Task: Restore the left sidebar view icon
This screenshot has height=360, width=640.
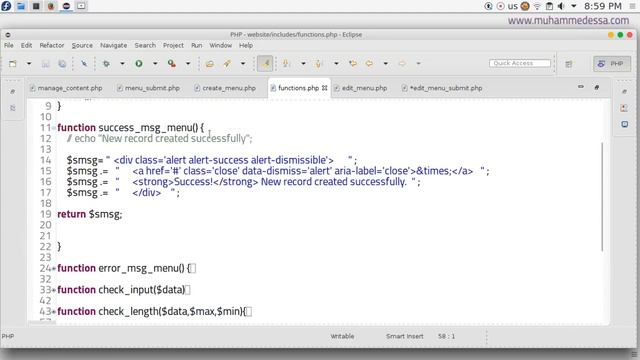Action: point(13,92)
